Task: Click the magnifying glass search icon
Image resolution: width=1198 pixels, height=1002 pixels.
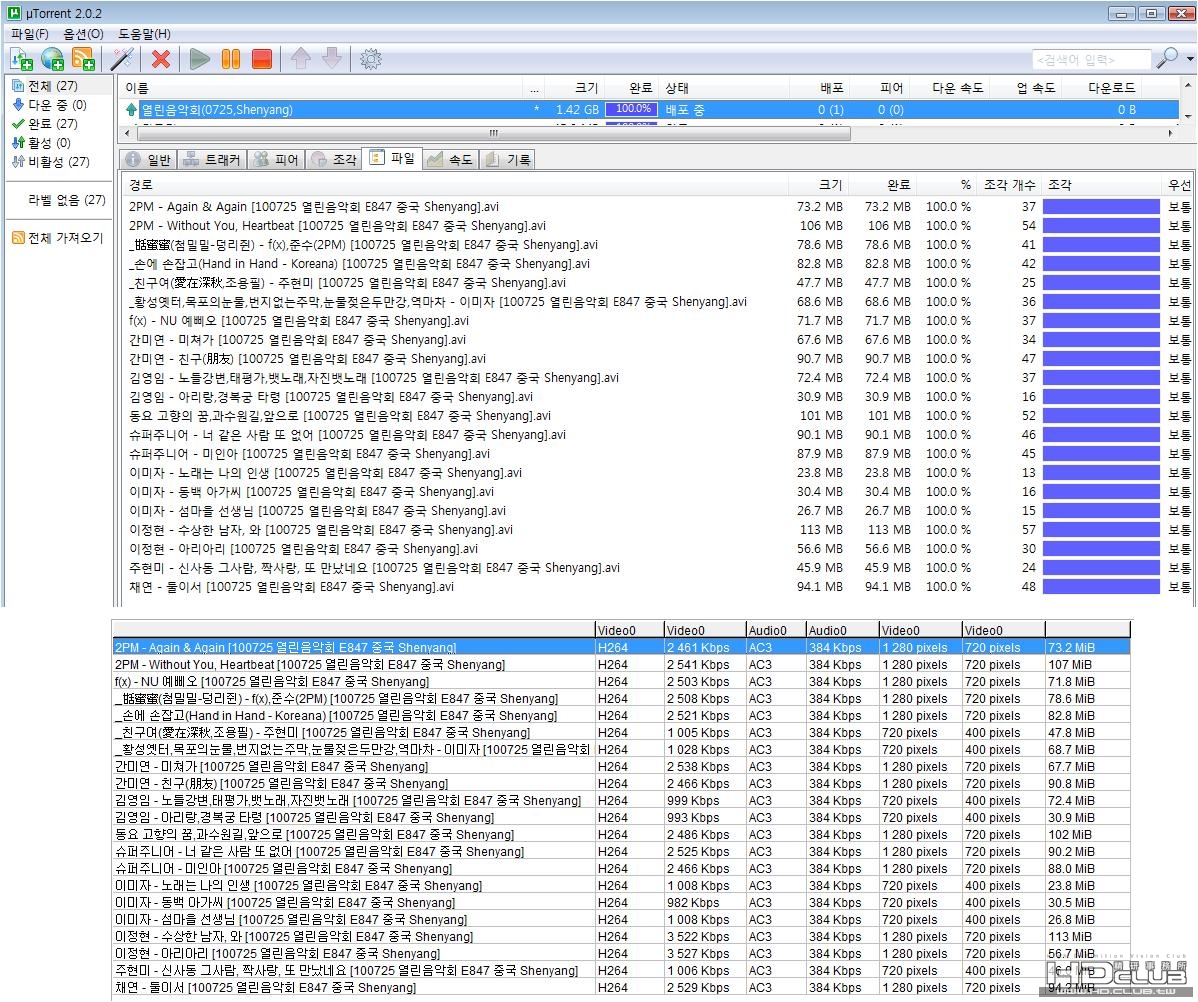Action: pyautogui.click(x=1166, y=59)
